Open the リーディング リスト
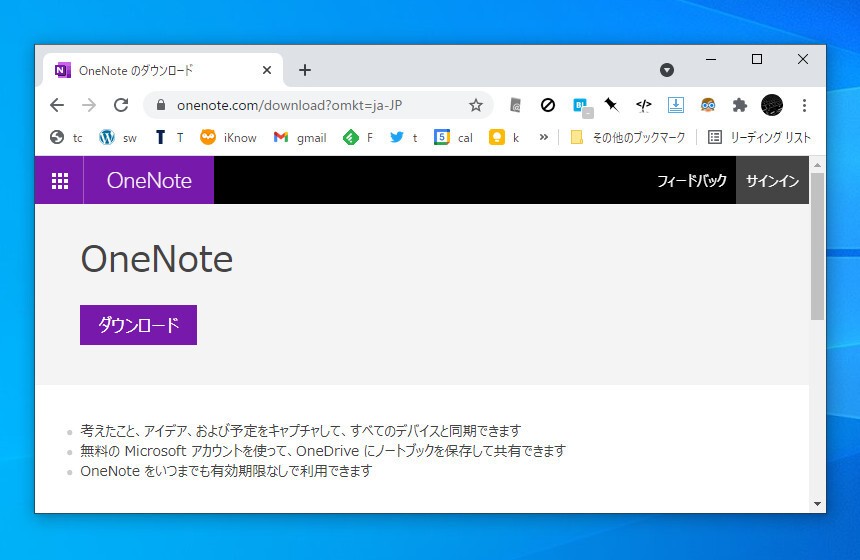Screen dimensions: 860x560 click(x=759, y=137)
